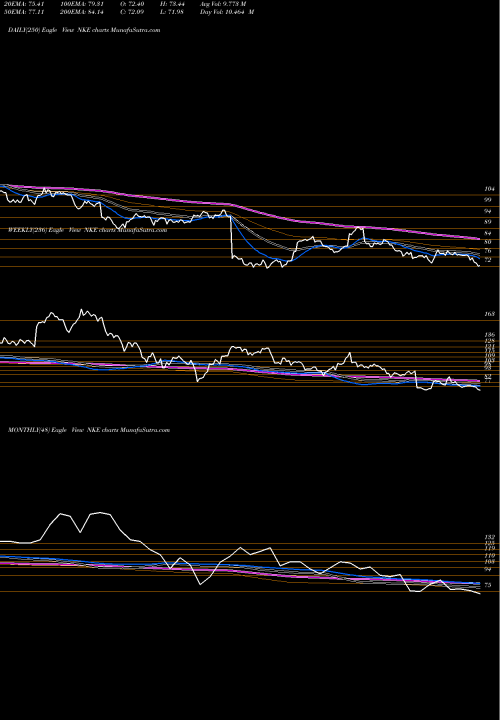The image size is (500, 720).
Task: Click the 80 price label on daily chart
Action: [x=488, y=242]
